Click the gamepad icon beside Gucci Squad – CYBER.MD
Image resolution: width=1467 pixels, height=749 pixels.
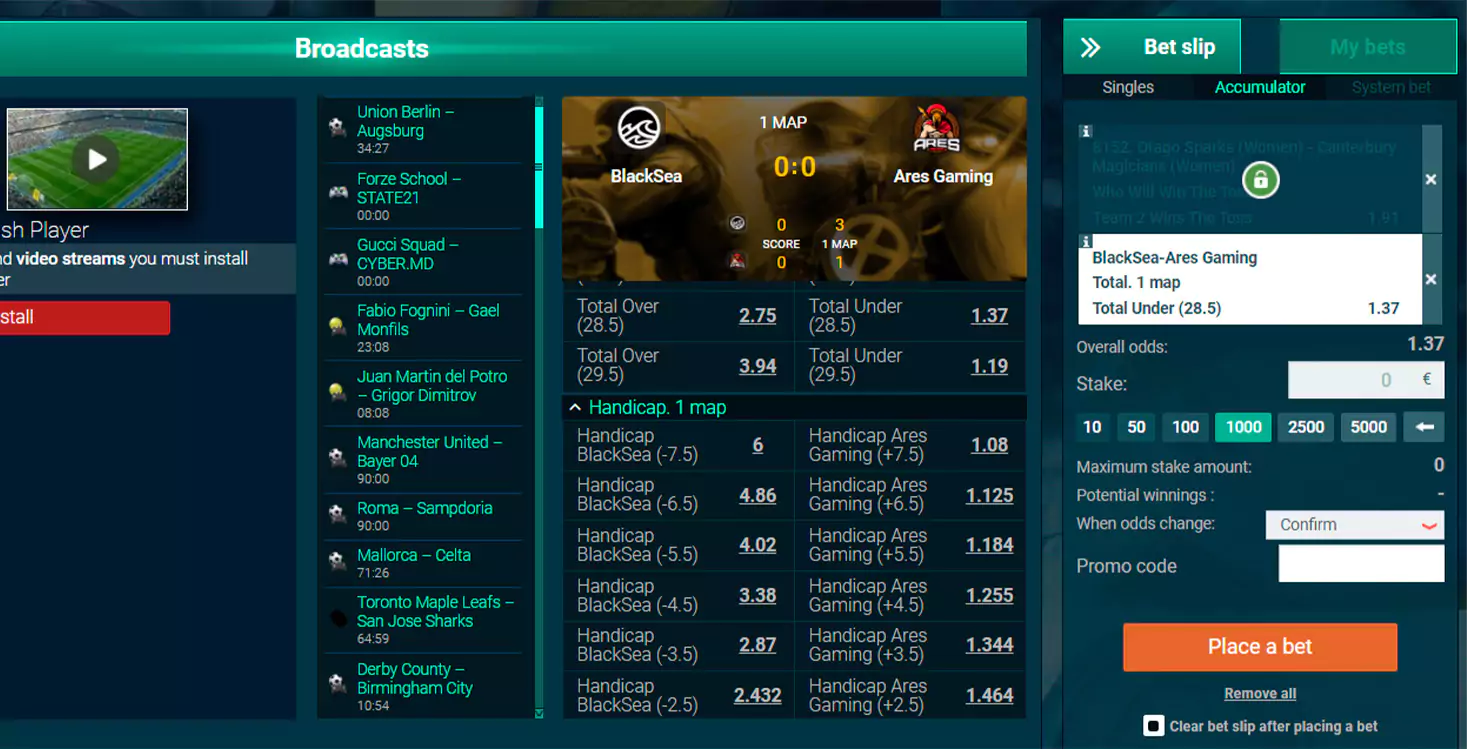coord(338,259)
